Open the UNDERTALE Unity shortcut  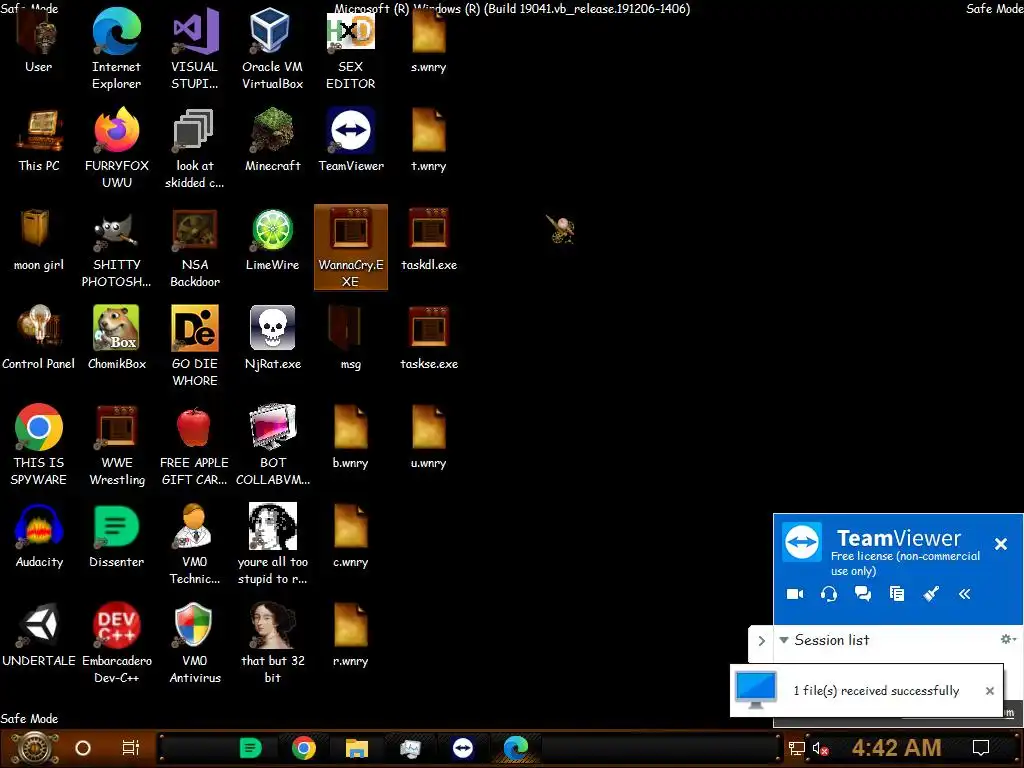[39, 637]
